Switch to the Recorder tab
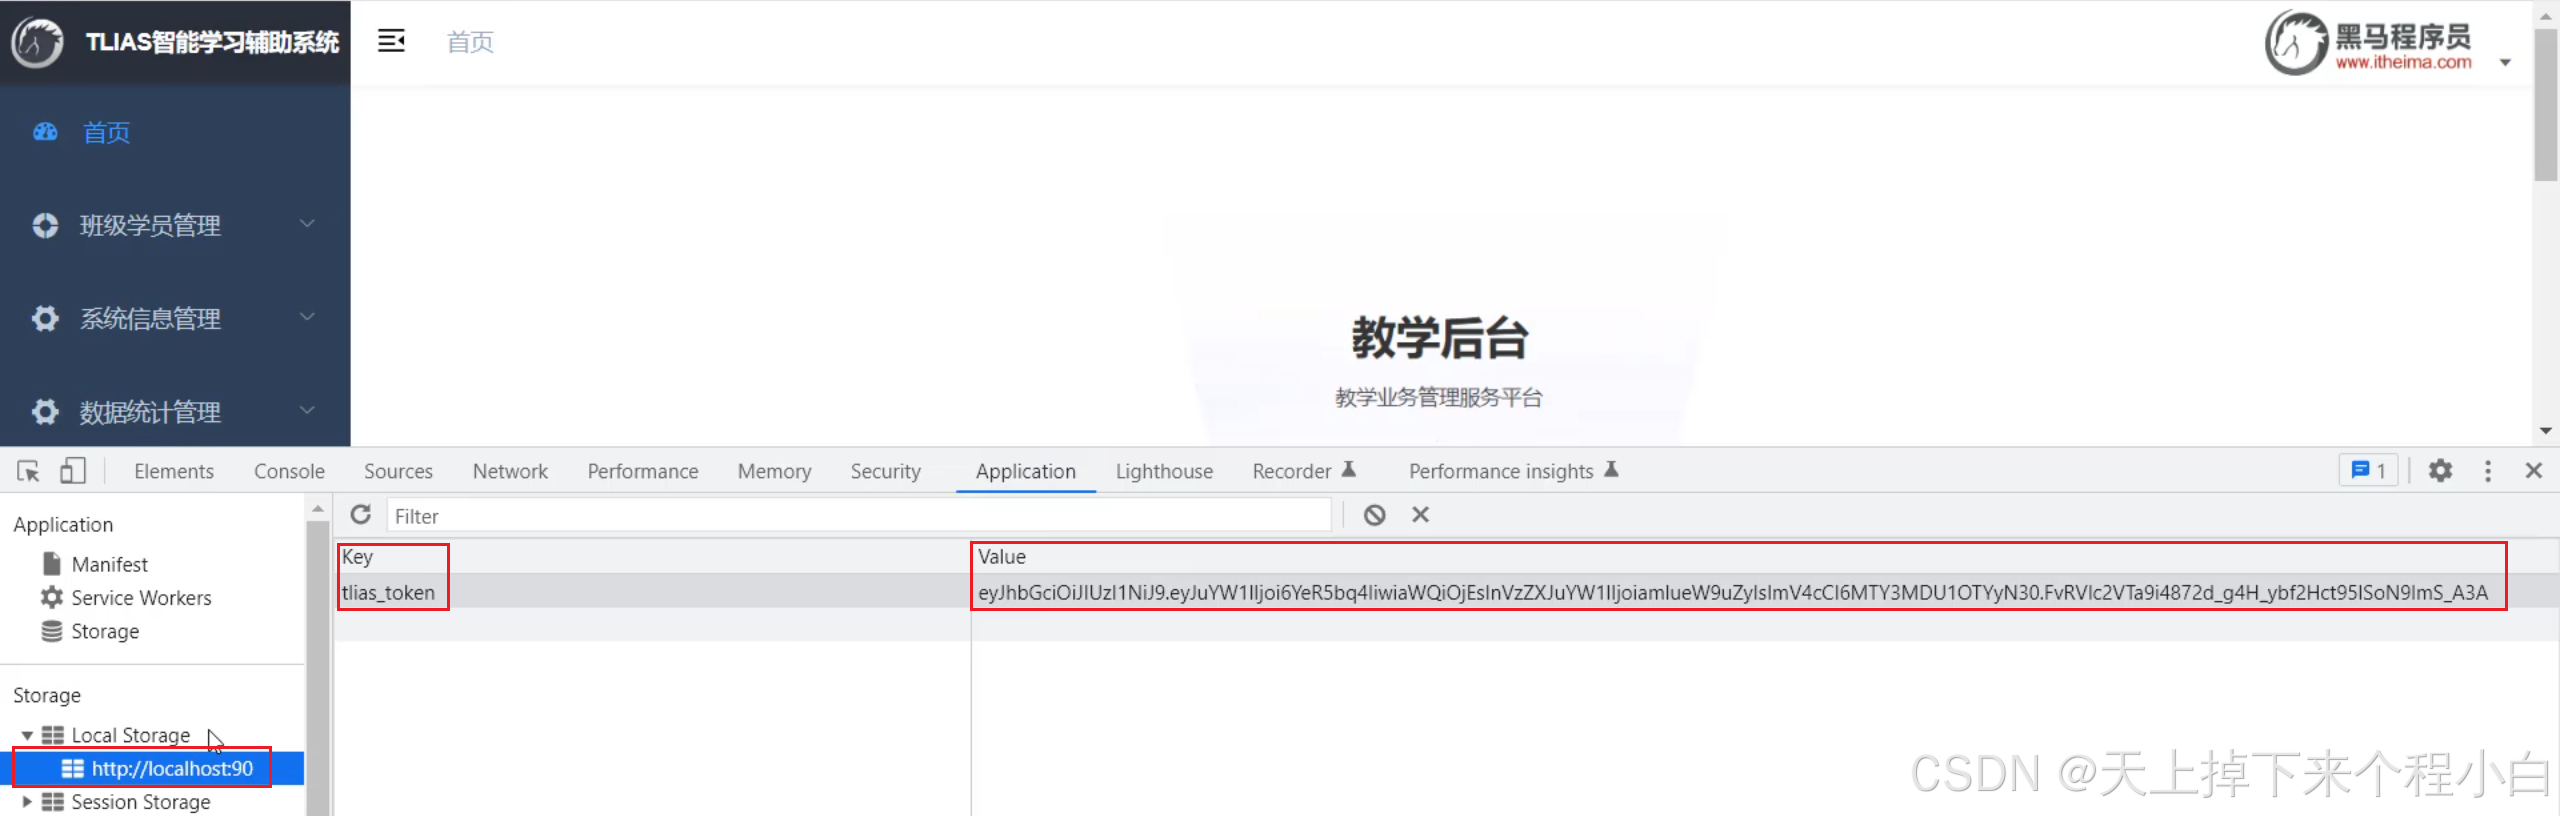Viewport: 2560px width, 816px height. click(x=1304, y=471)
